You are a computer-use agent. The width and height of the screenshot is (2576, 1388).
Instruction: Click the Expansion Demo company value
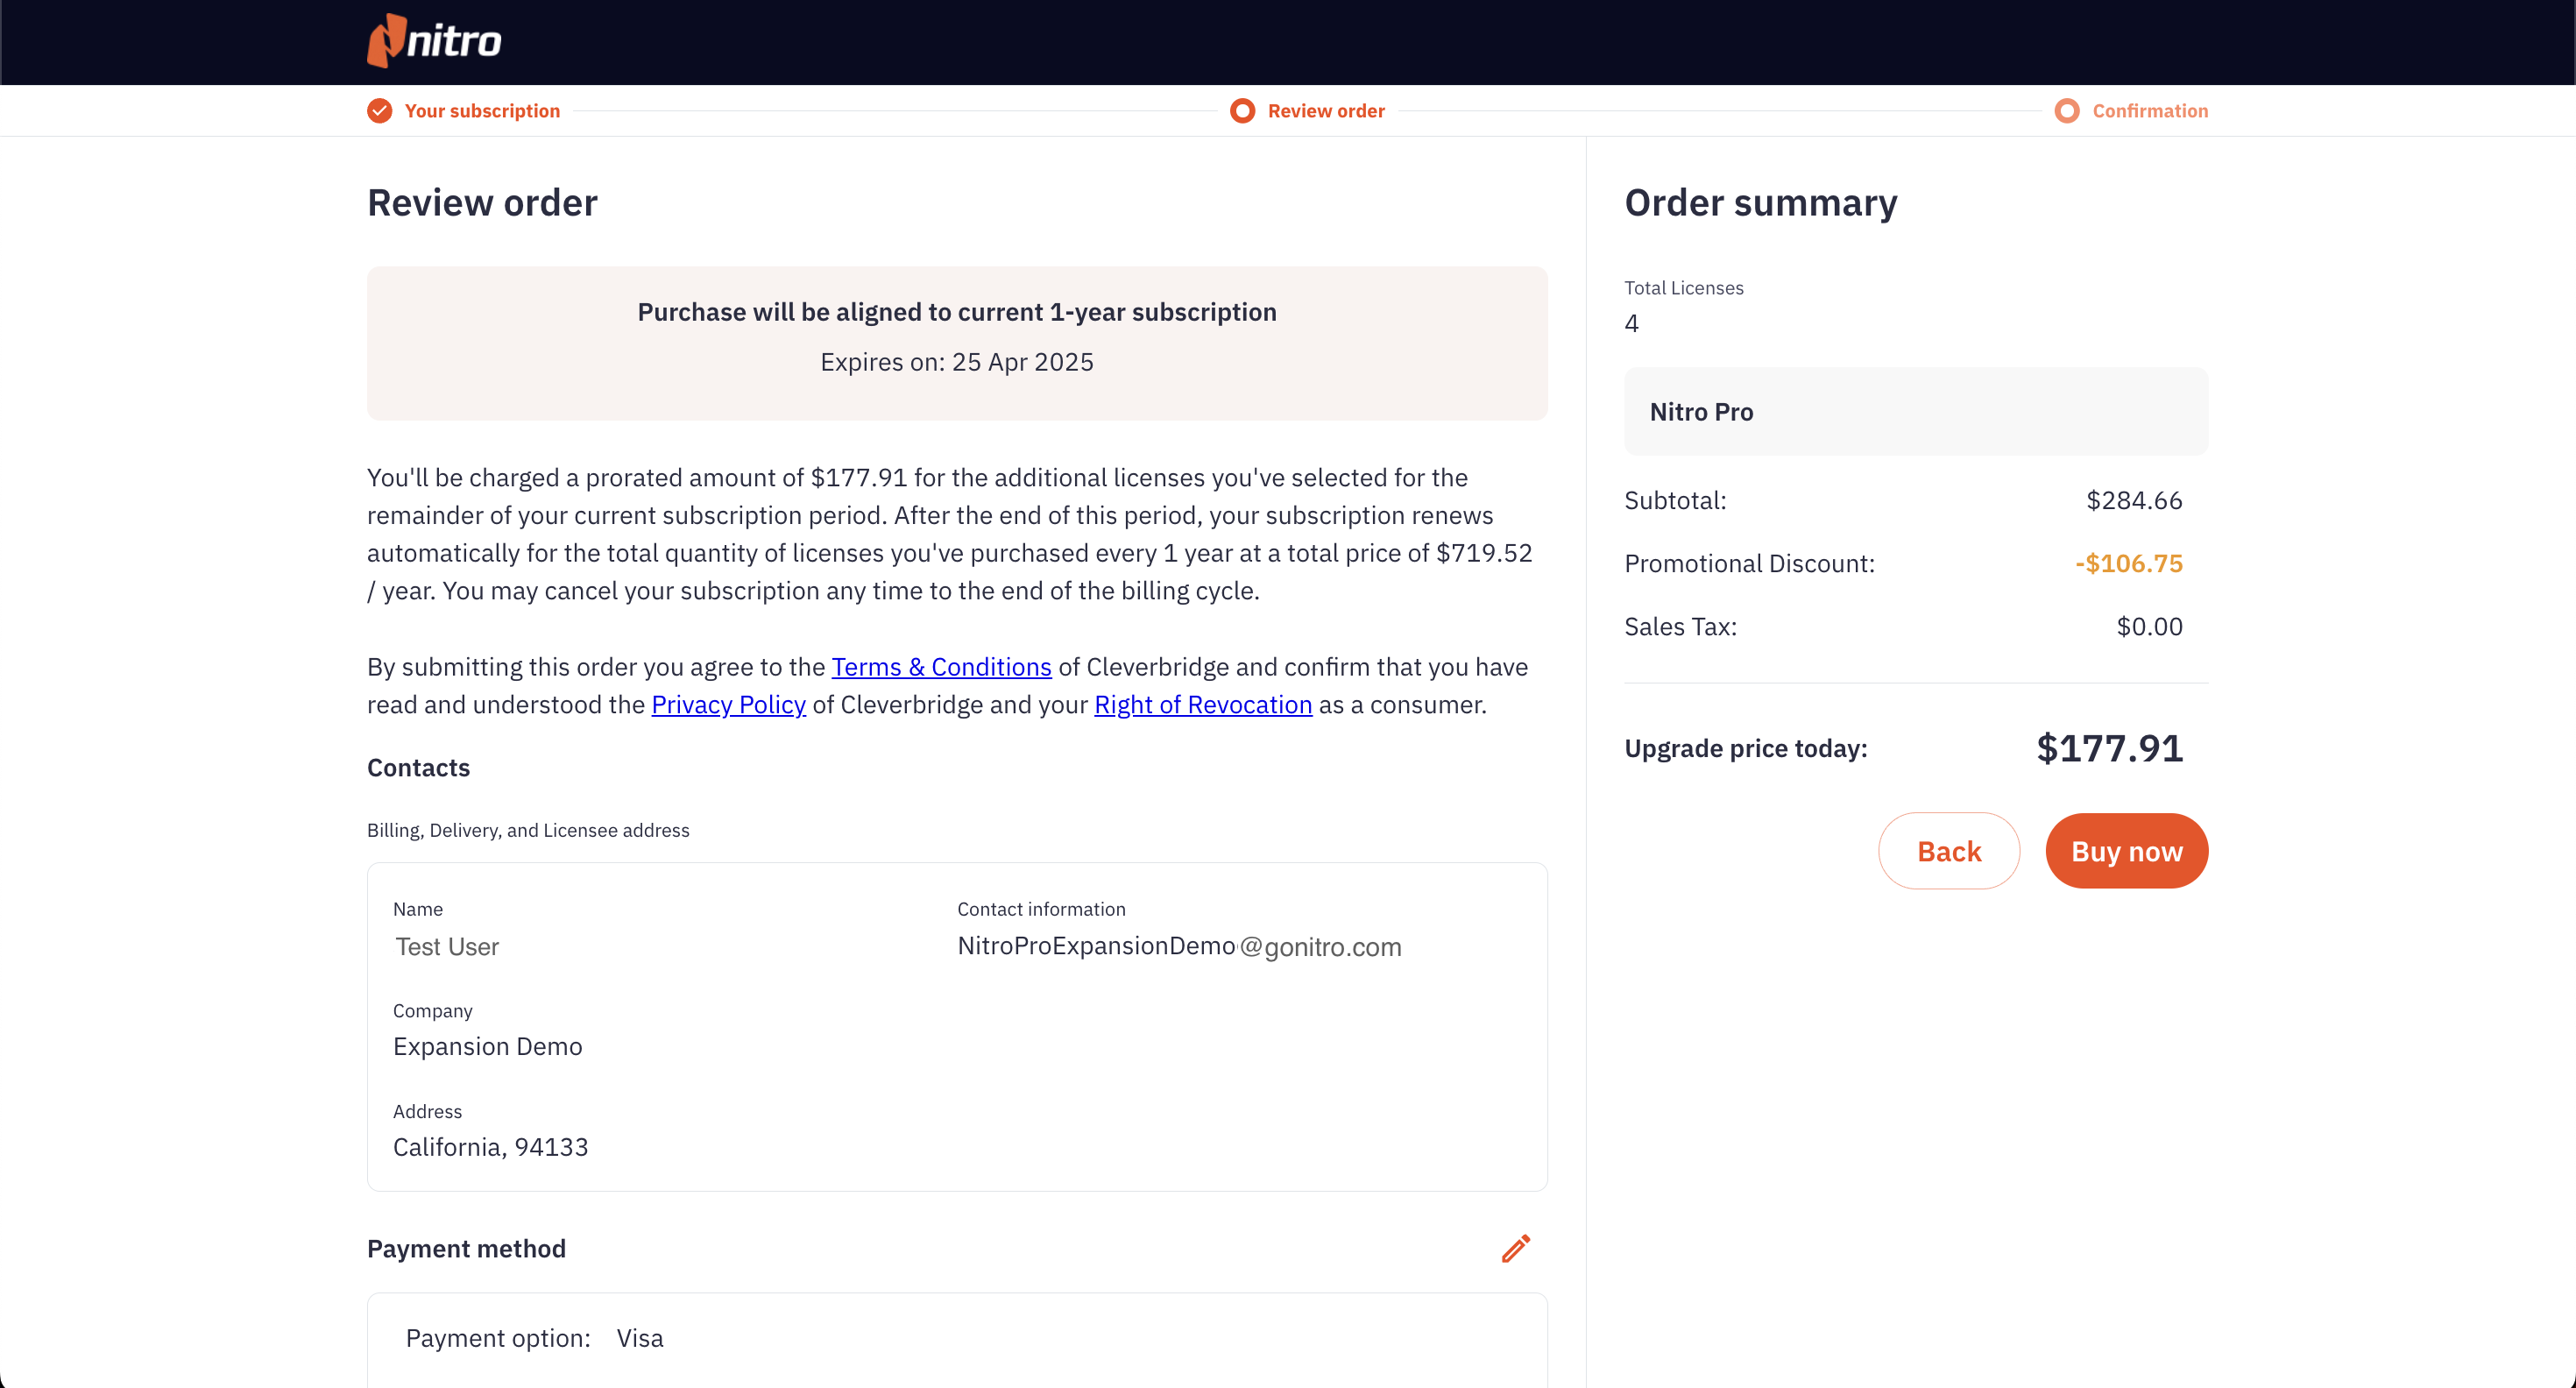(487, 1046)
